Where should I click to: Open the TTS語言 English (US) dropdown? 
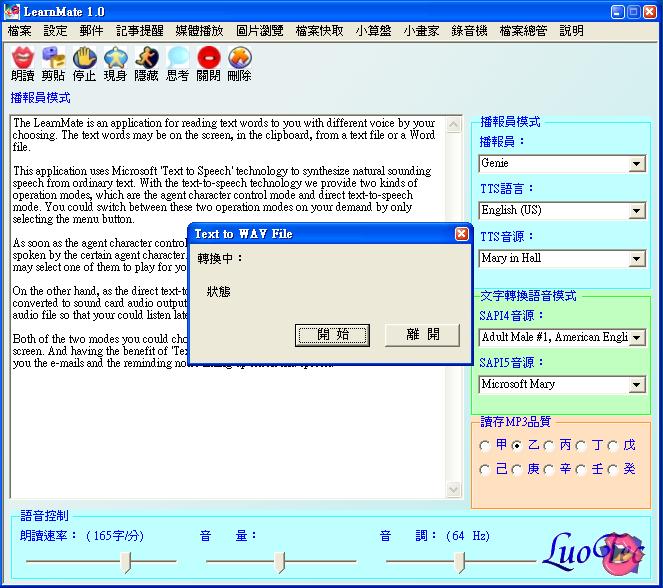tap(636, 211)
